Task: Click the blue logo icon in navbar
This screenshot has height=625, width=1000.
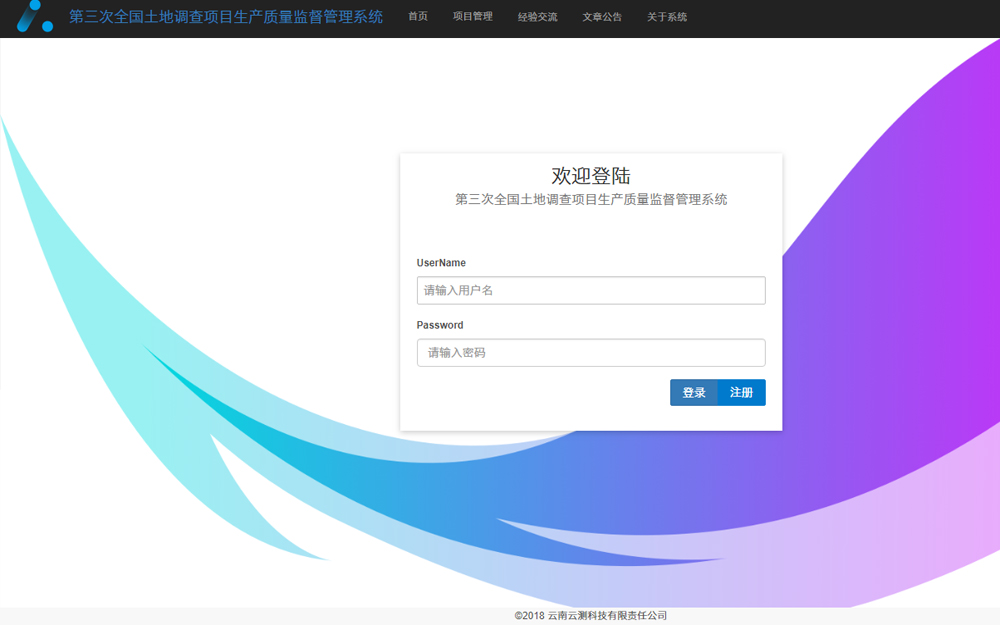Action: pyautogui.click(x=34, y=16)
